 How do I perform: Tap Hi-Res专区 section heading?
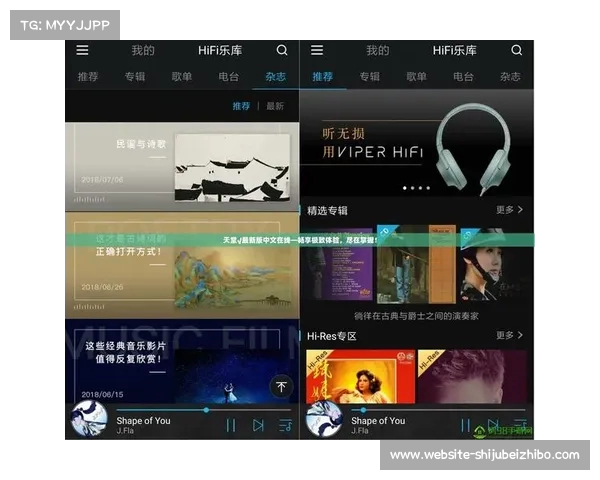point(332,336)
